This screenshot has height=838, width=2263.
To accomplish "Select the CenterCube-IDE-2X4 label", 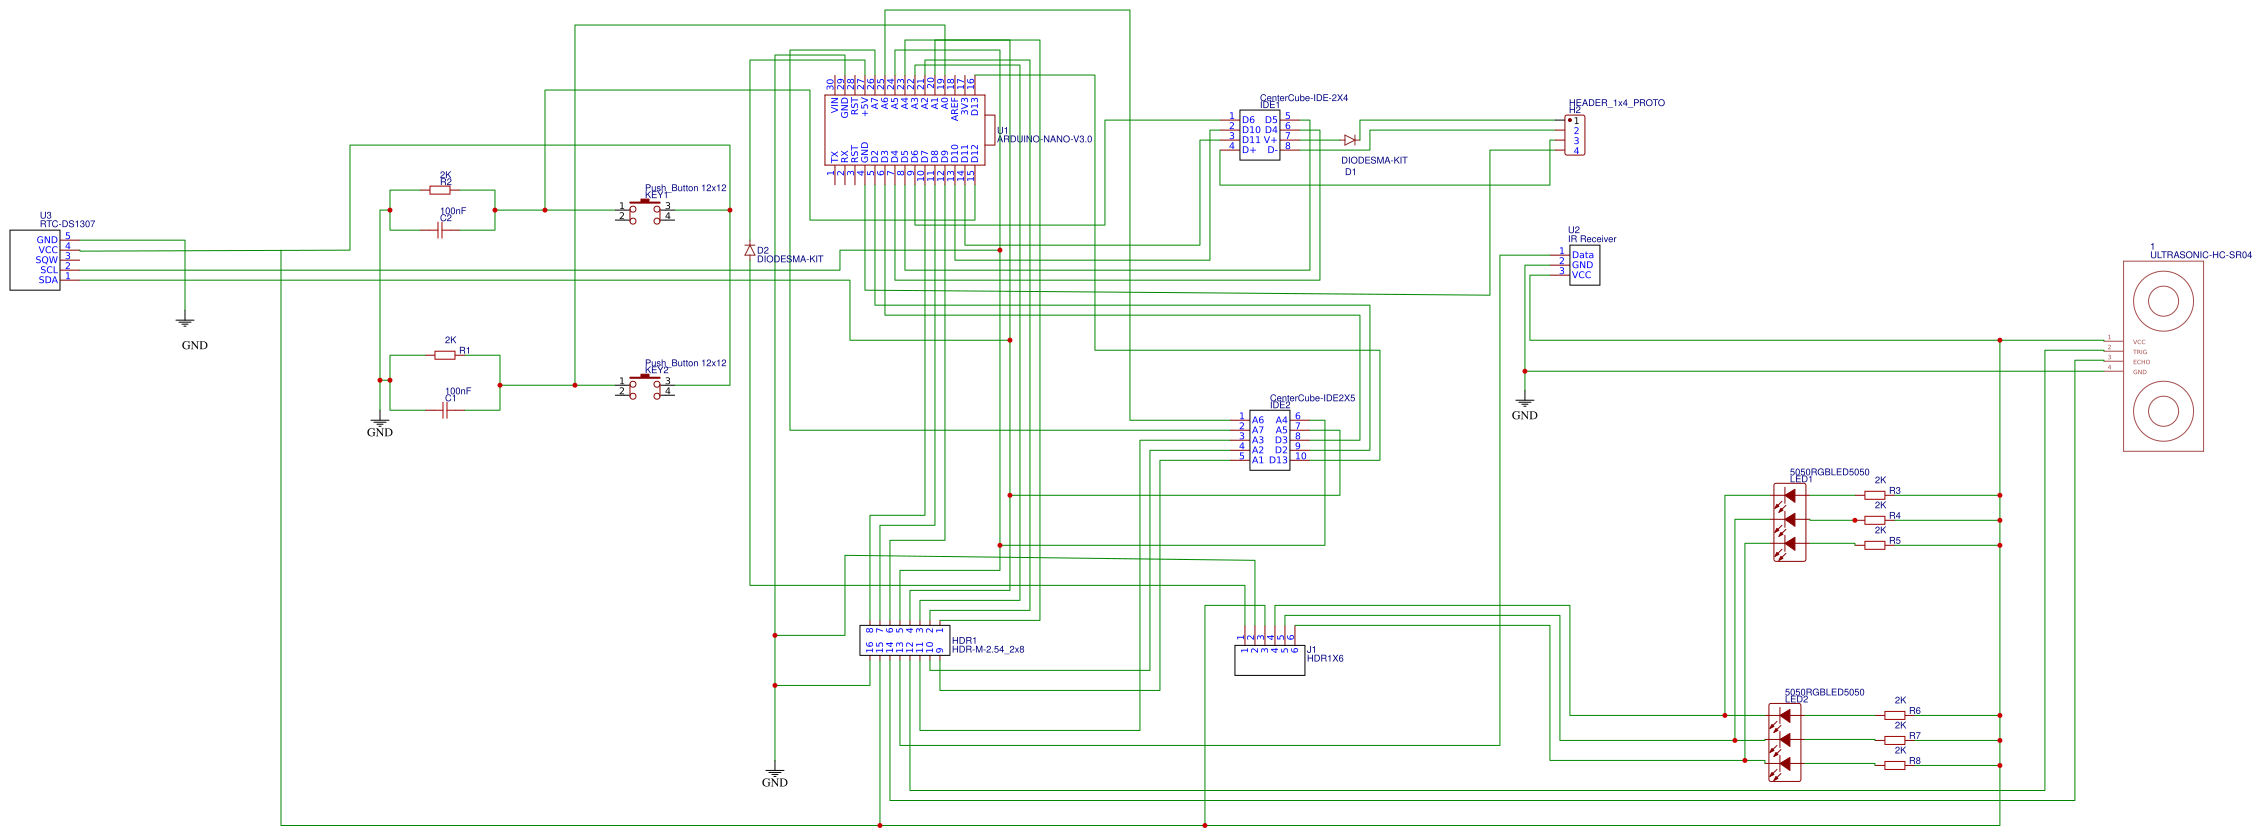I will 1304,98.
